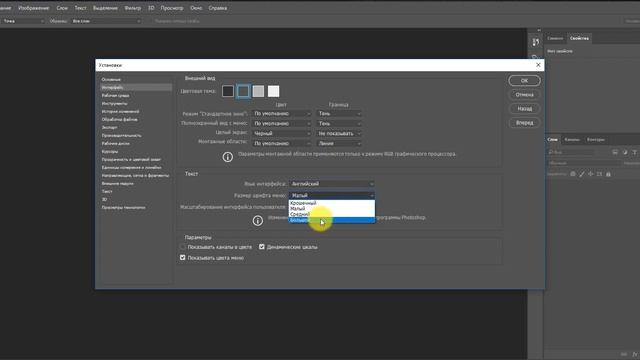Image resolution: width=640 pixels, height=360 pixels.
Task: Open Выделение menu in menu bar
Action: pos(105,8)
